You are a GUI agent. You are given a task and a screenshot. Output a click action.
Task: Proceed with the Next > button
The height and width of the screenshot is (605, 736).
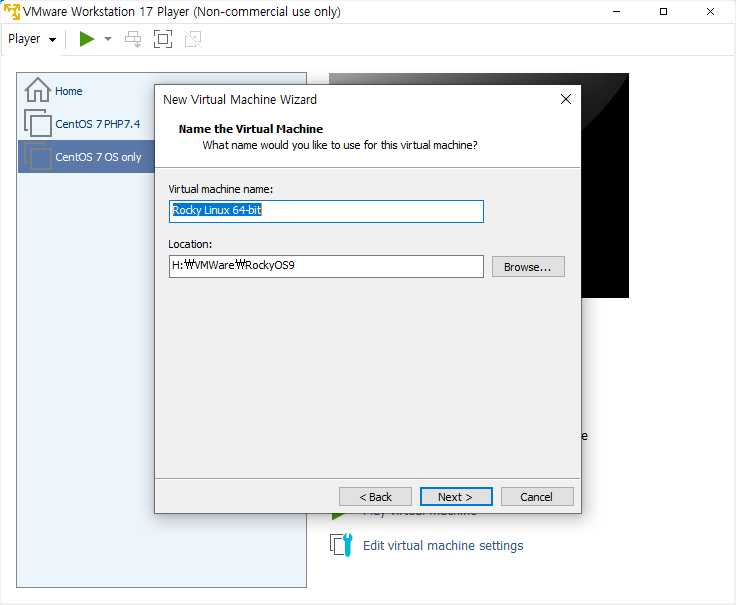coord(456,497)
